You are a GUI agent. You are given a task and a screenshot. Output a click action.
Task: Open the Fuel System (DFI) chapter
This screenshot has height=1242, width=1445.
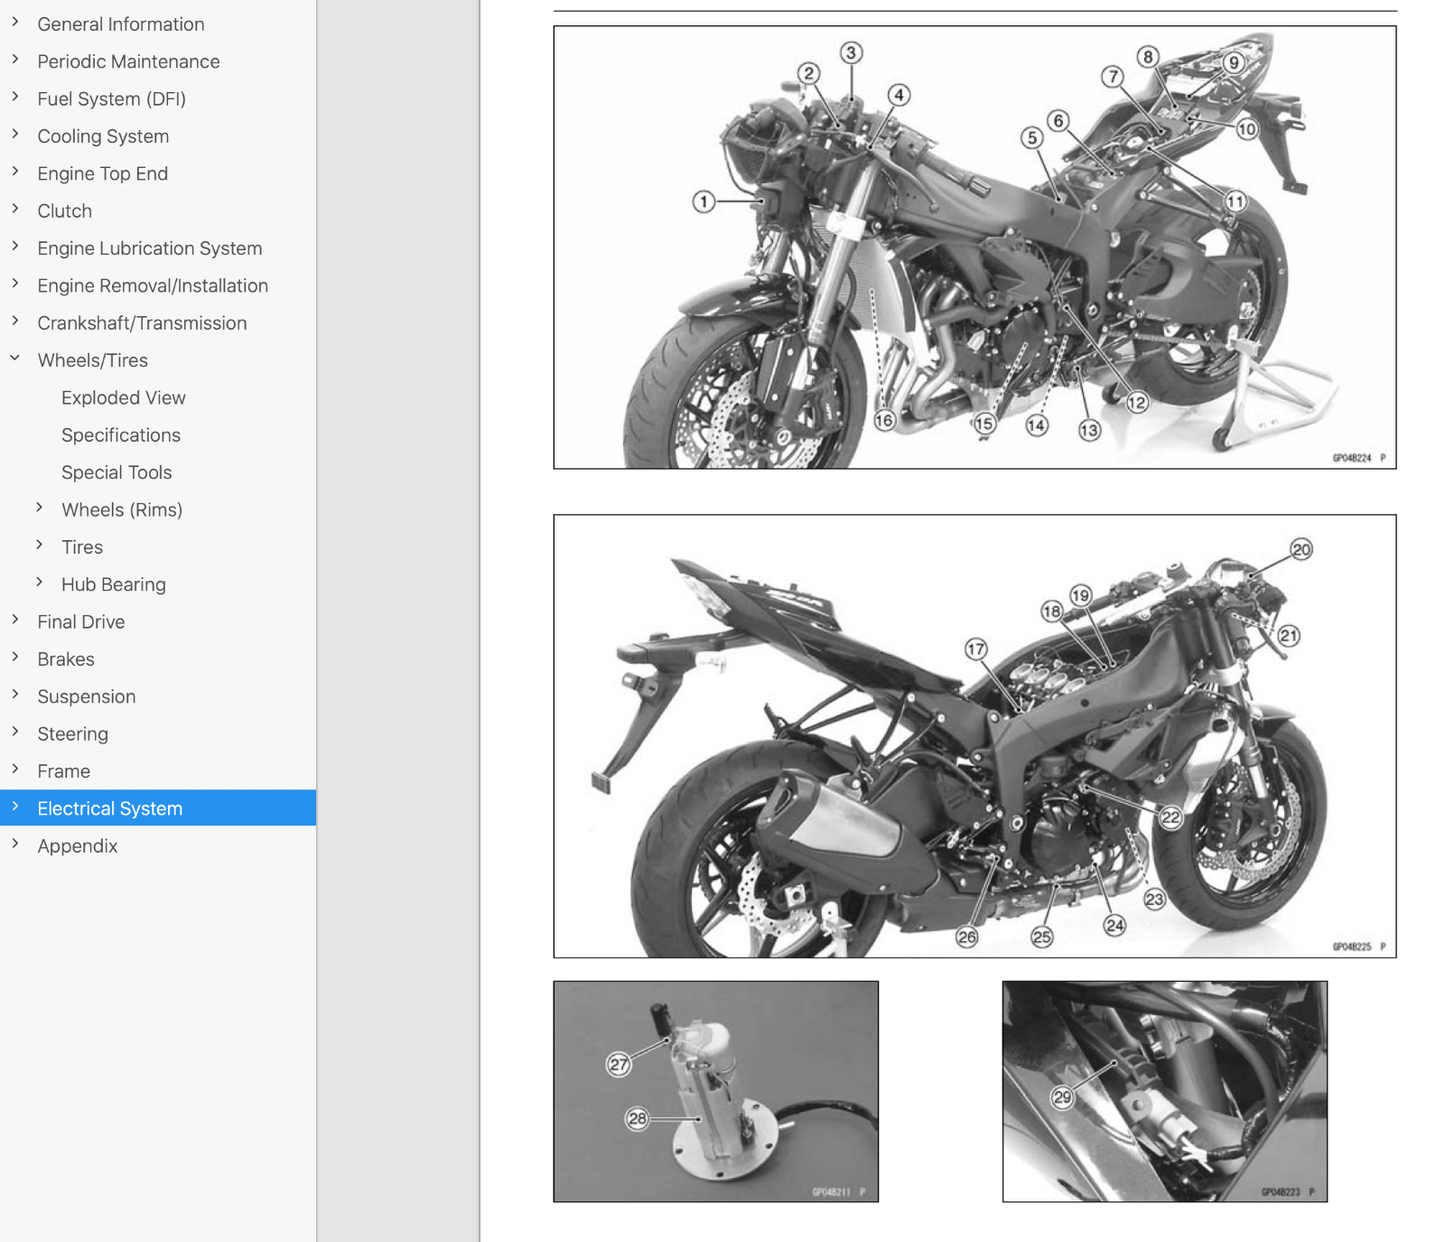pyautogui.click(x=111, y=98)
